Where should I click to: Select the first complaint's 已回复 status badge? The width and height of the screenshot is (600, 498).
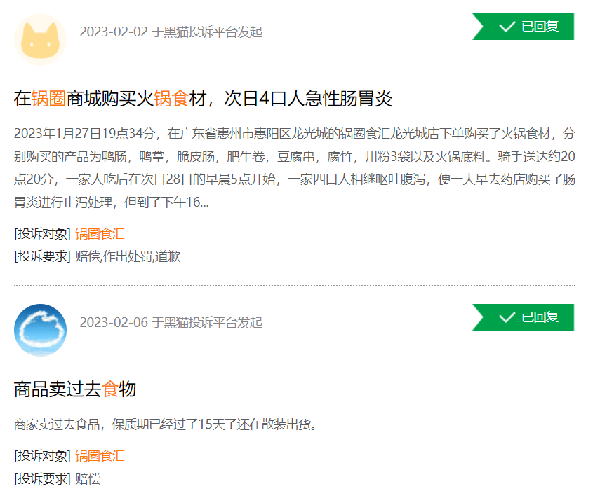(523, 27)
